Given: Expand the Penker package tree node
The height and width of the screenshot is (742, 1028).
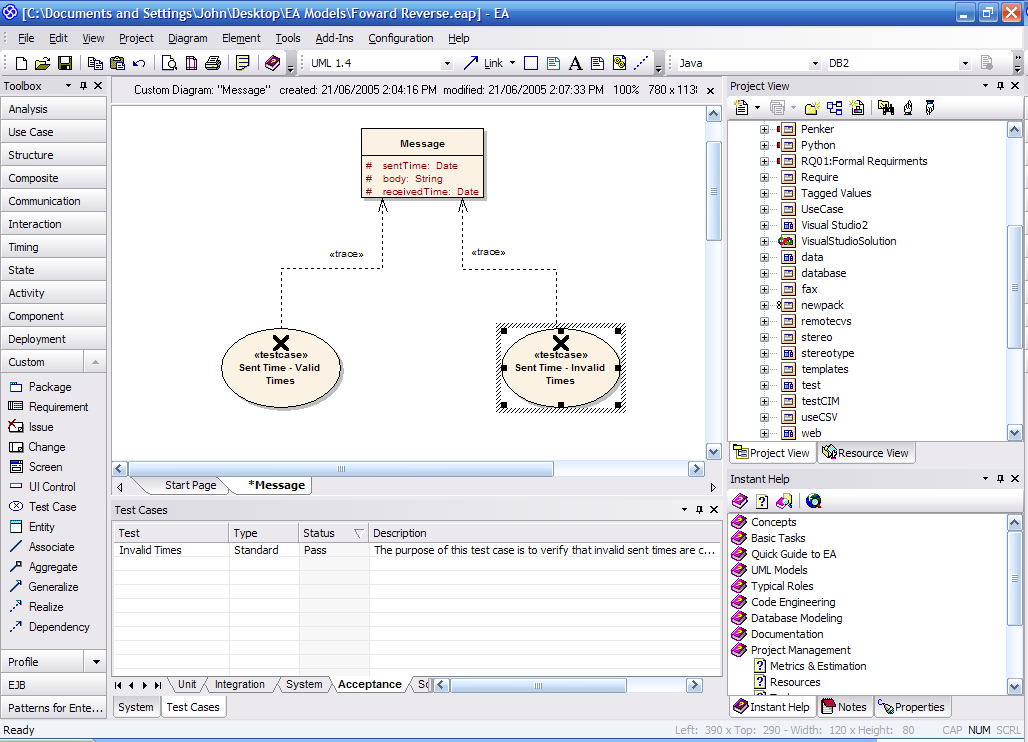Looking at the screenshot, I should click(x=764, y=129).
